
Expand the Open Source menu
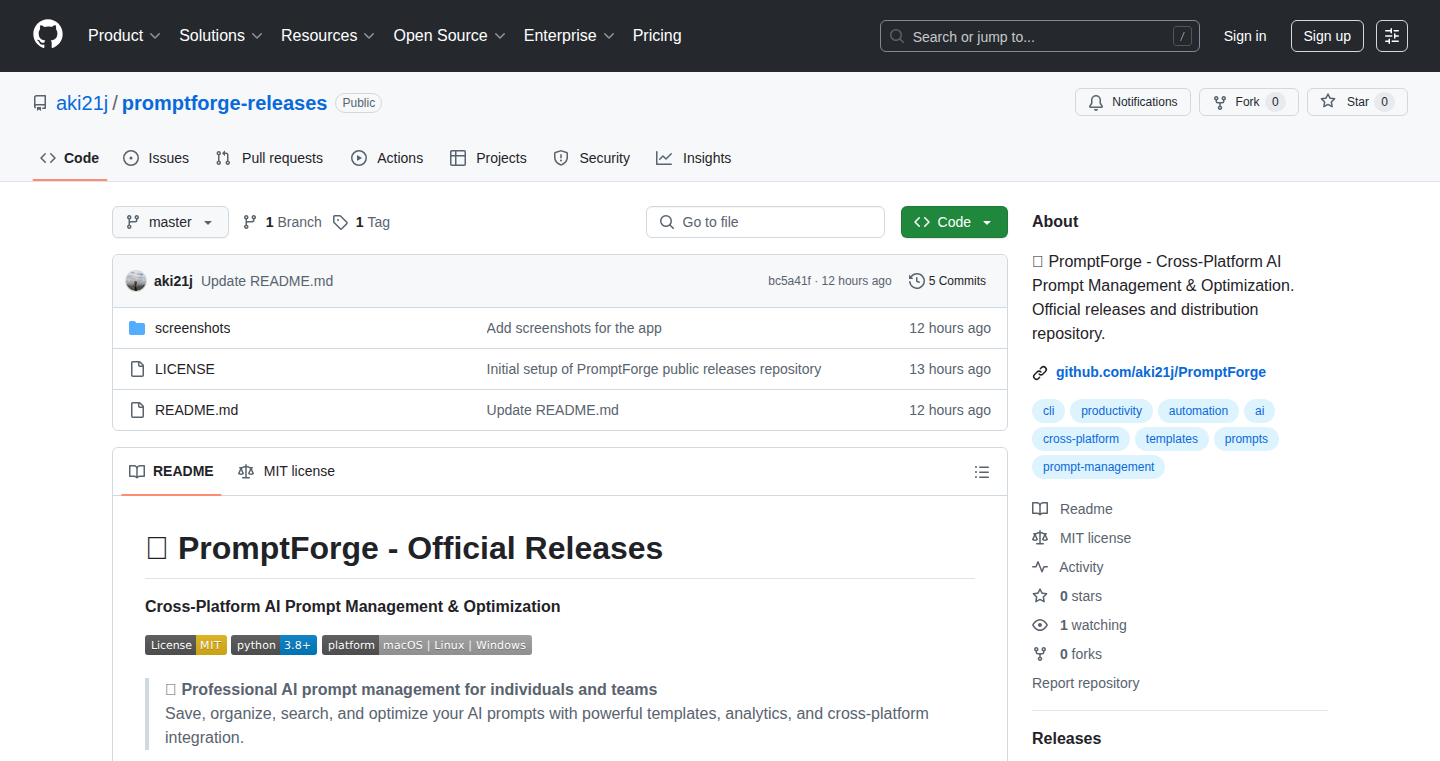tap(449, 35)
